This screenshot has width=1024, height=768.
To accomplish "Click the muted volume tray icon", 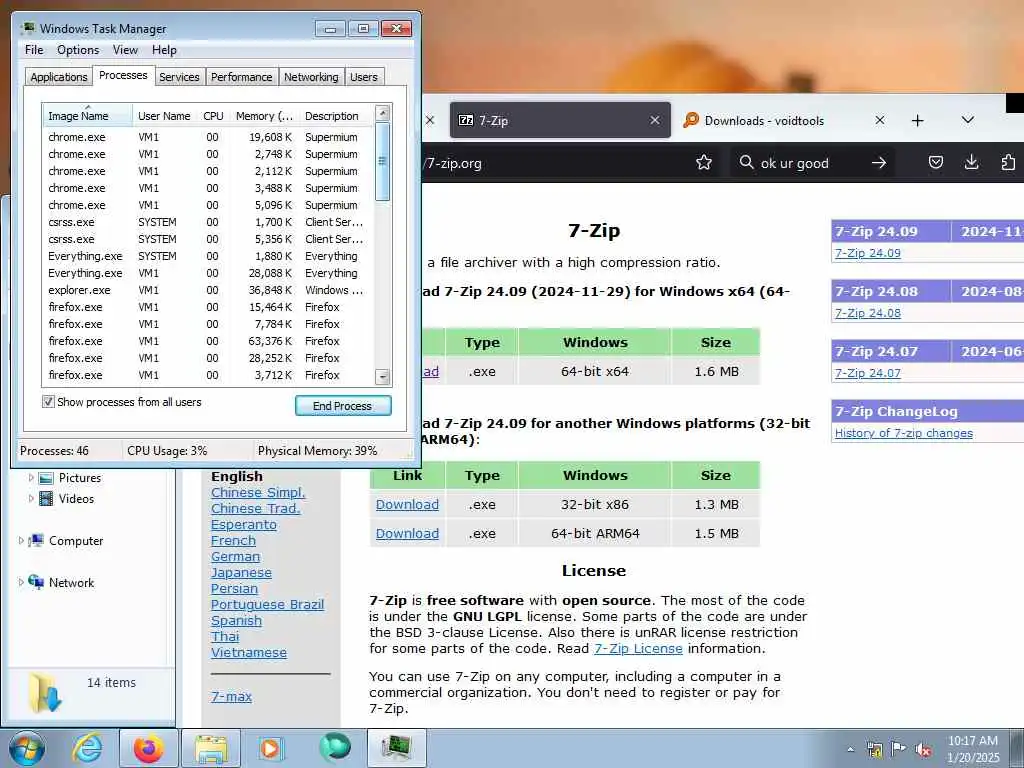I will pos(923,750).
